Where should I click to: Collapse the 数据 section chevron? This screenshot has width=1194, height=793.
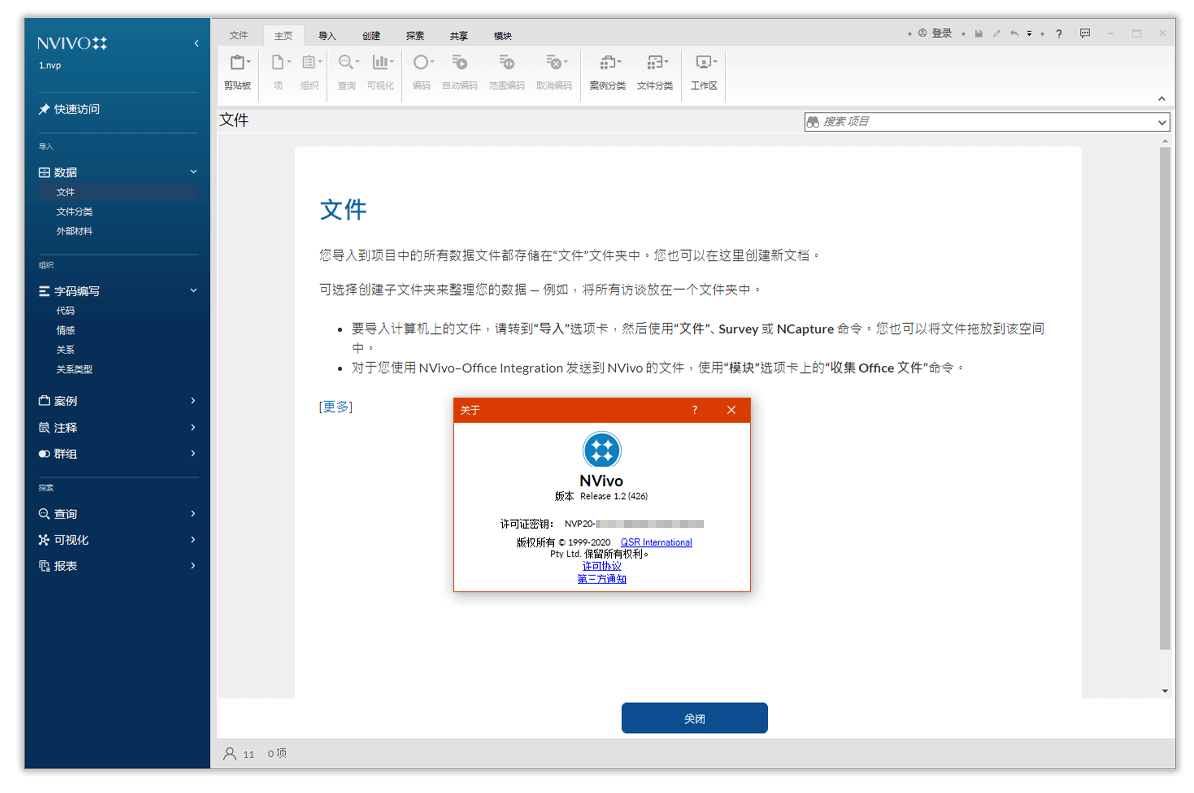(193, 172)
